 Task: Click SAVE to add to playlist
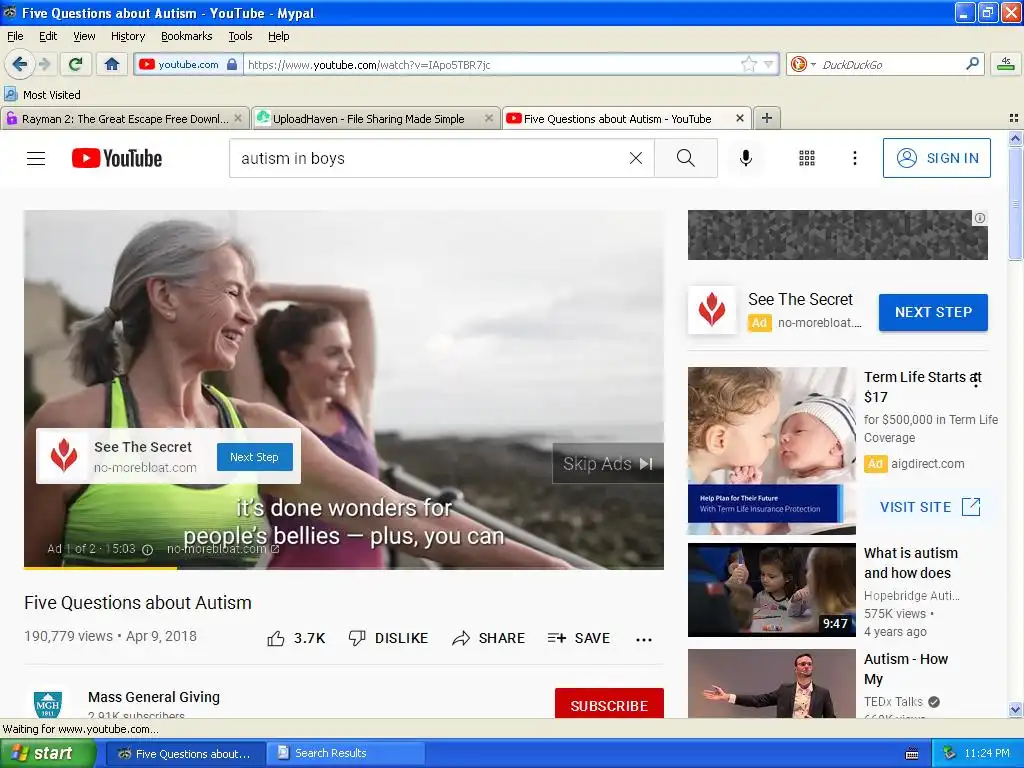579,638
